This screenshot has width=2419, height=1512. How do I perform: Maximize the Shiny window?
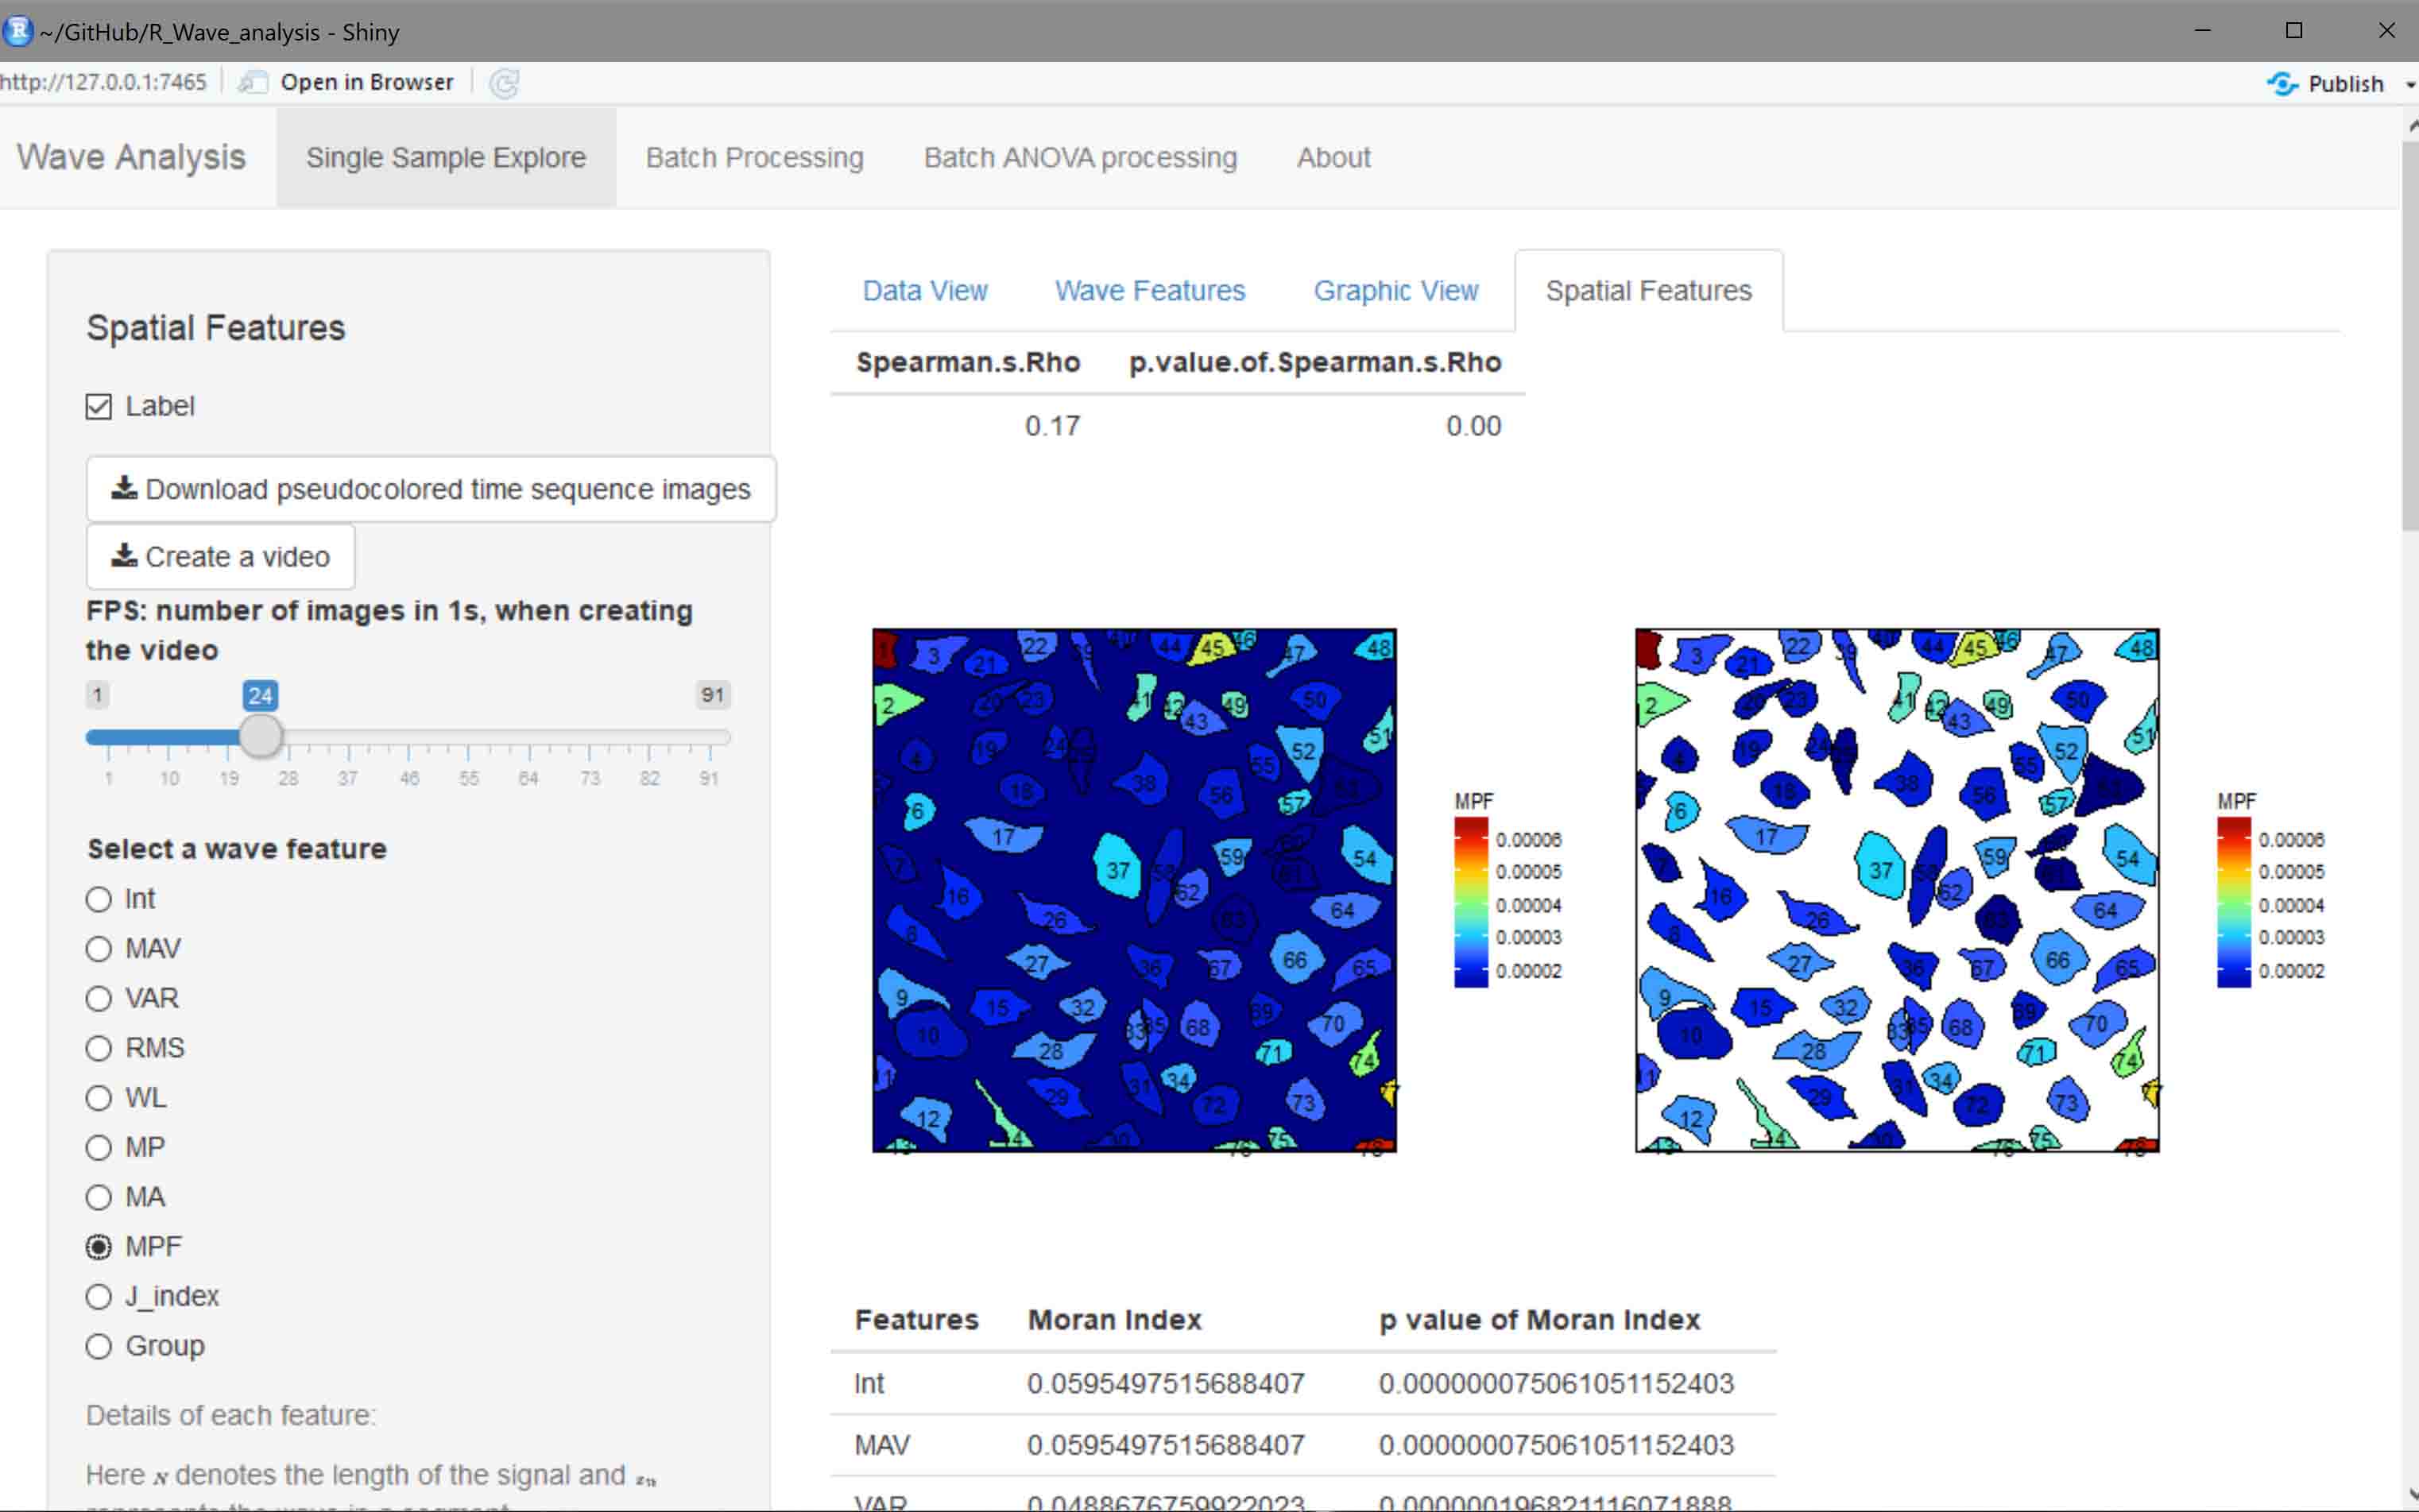click(2294, 31)
